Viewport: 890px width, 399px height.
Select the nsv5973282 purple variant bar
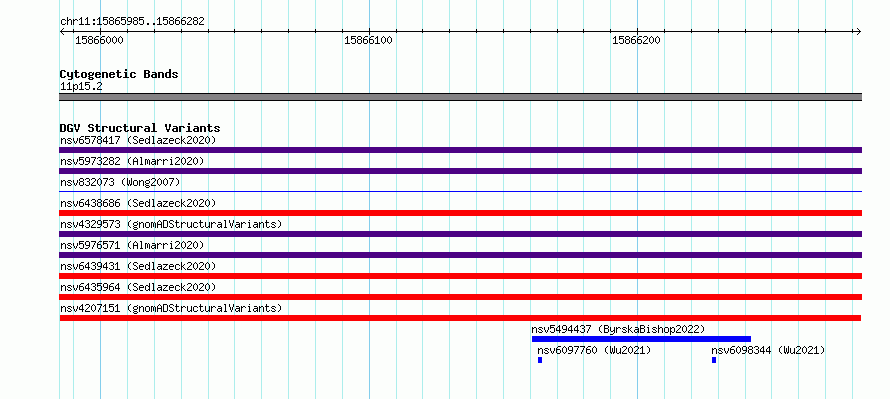(x=460, y=171)
